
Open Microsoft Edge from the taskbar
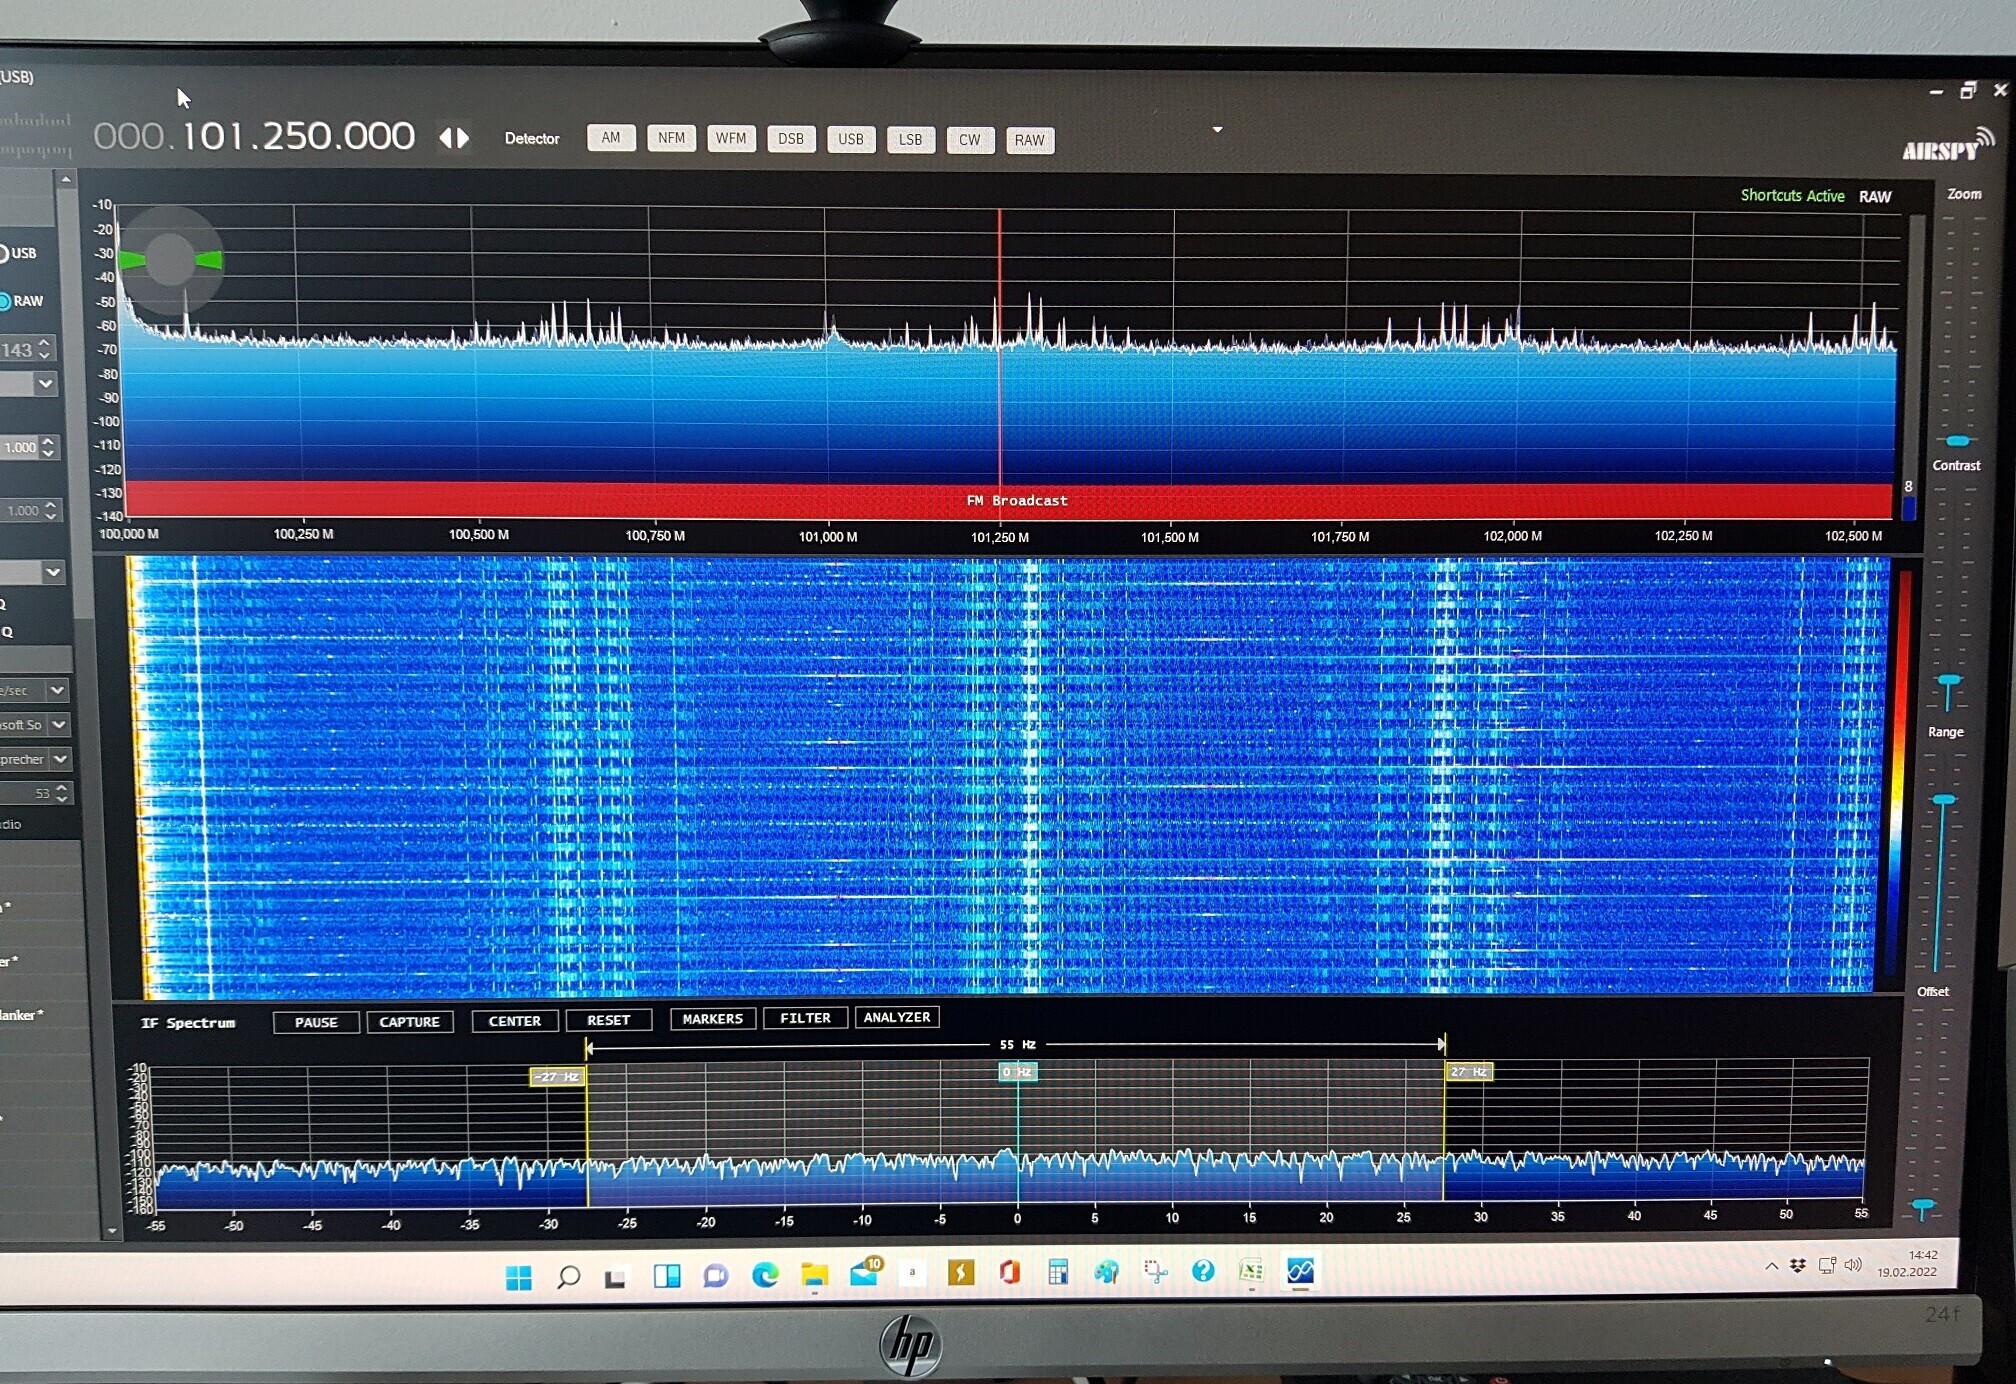(x=765, y=1274)
